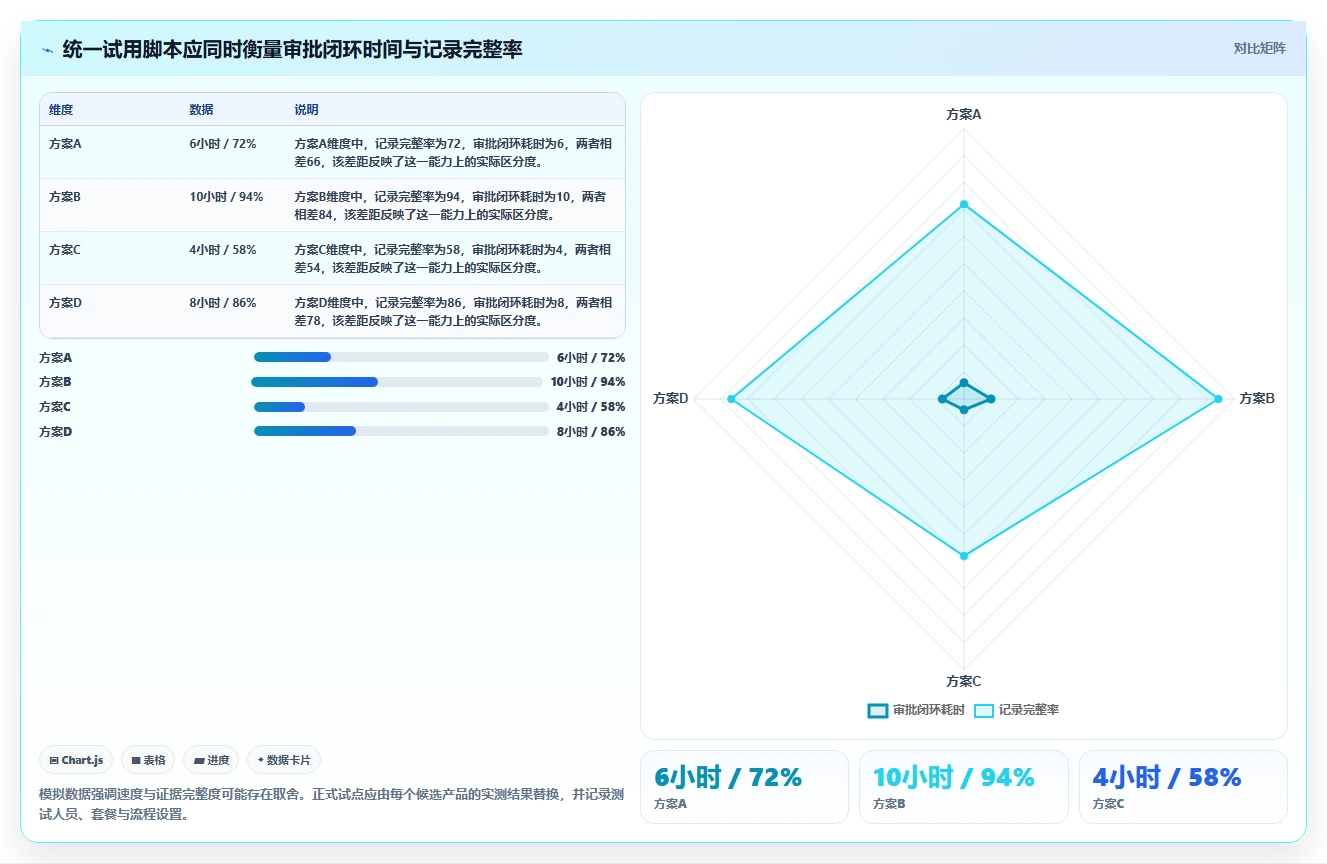Viewport: 1327px width, 864px height.
Task: Click the 方案A progress bar
Action: (401, 357)
